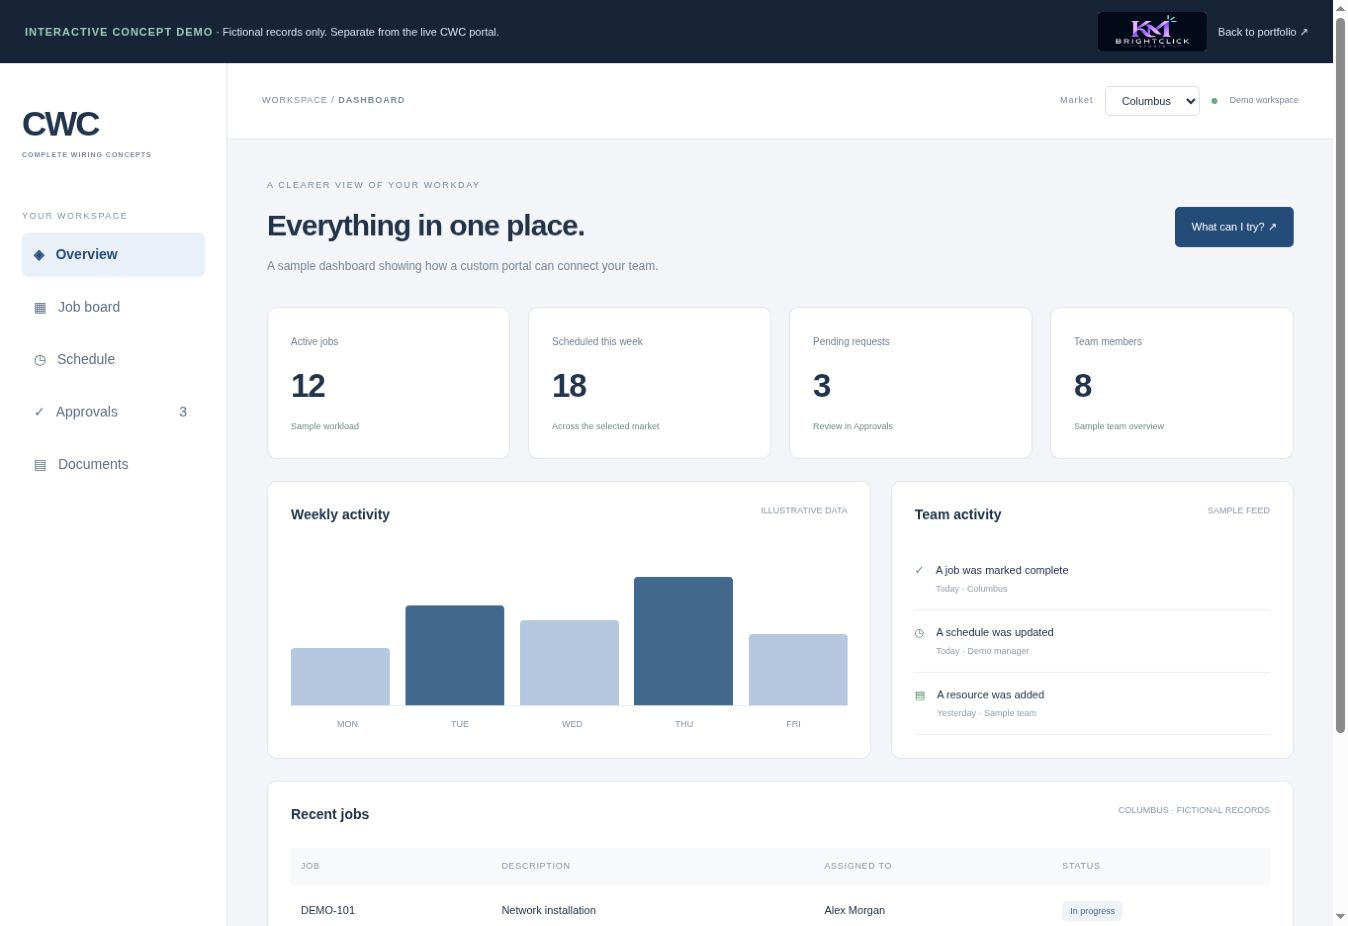
Task: Select the Pending requests card
Action: point(910,383)
